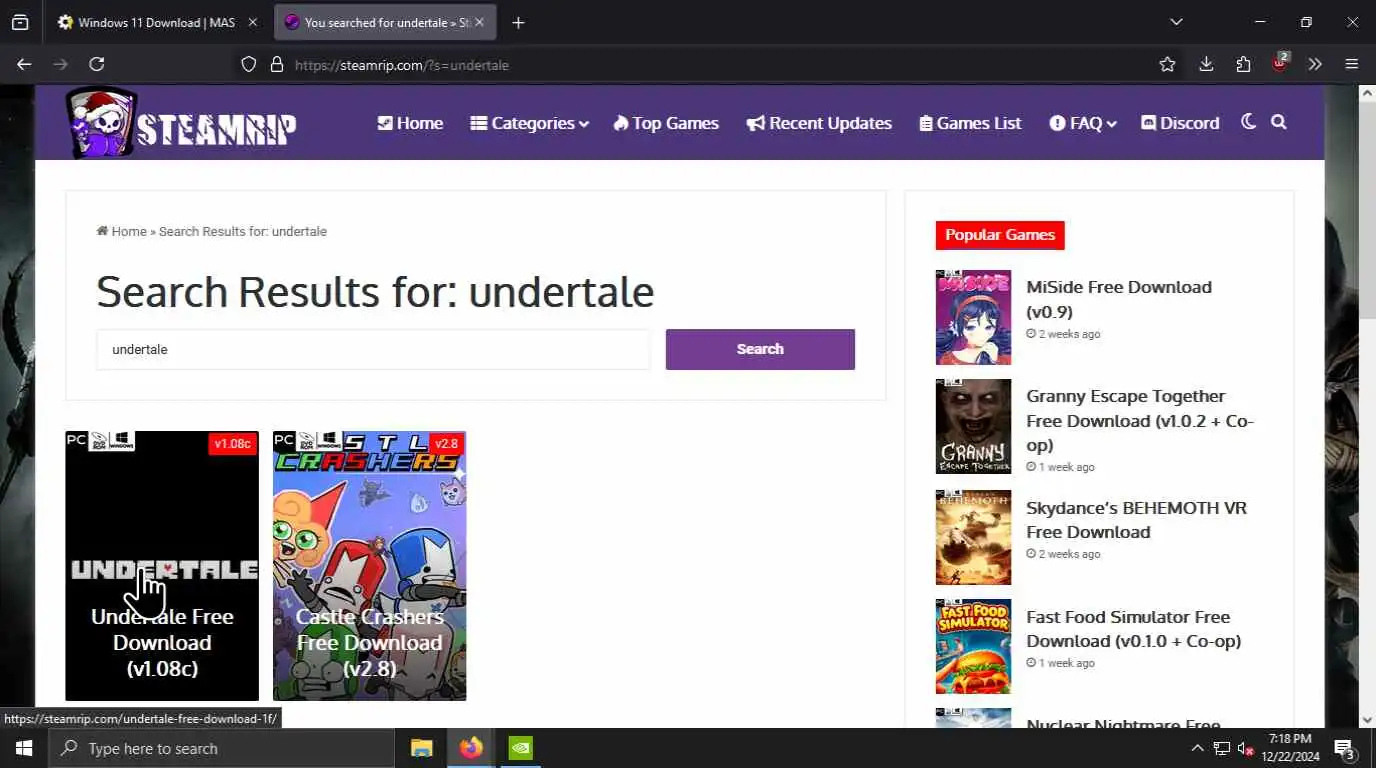Open Top Games in the navbar
Image resolution: width=1376 pixels, height=768 pixels.
(666, 123)
